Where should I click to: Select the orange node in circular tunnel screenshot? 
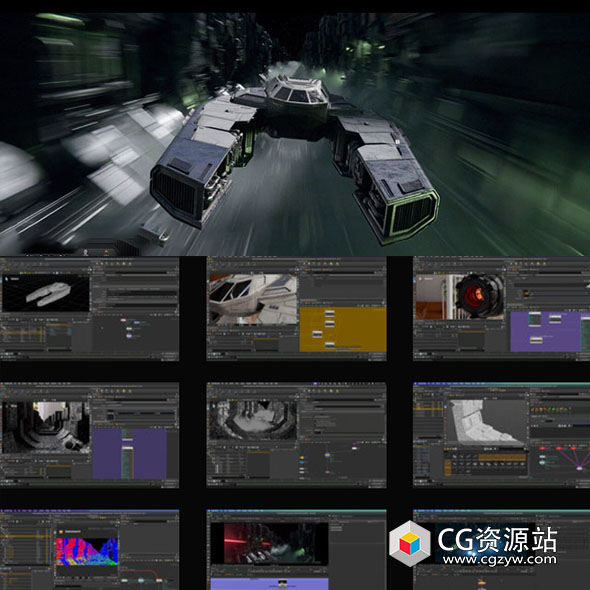point(327,455)
